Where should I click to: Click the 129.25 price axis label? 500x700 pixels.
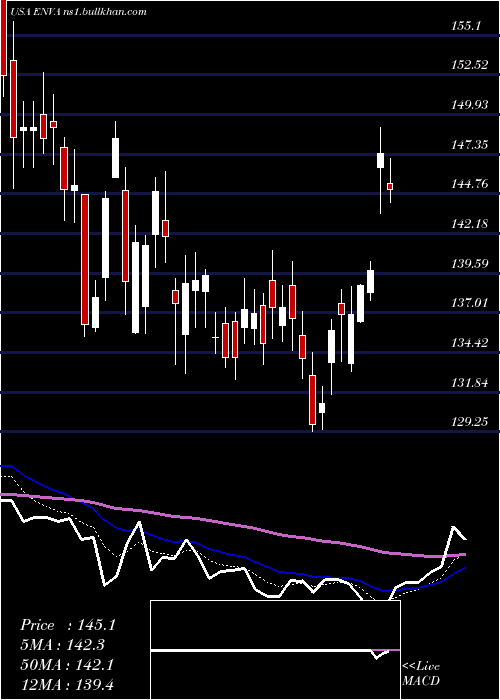click(469, 422)
